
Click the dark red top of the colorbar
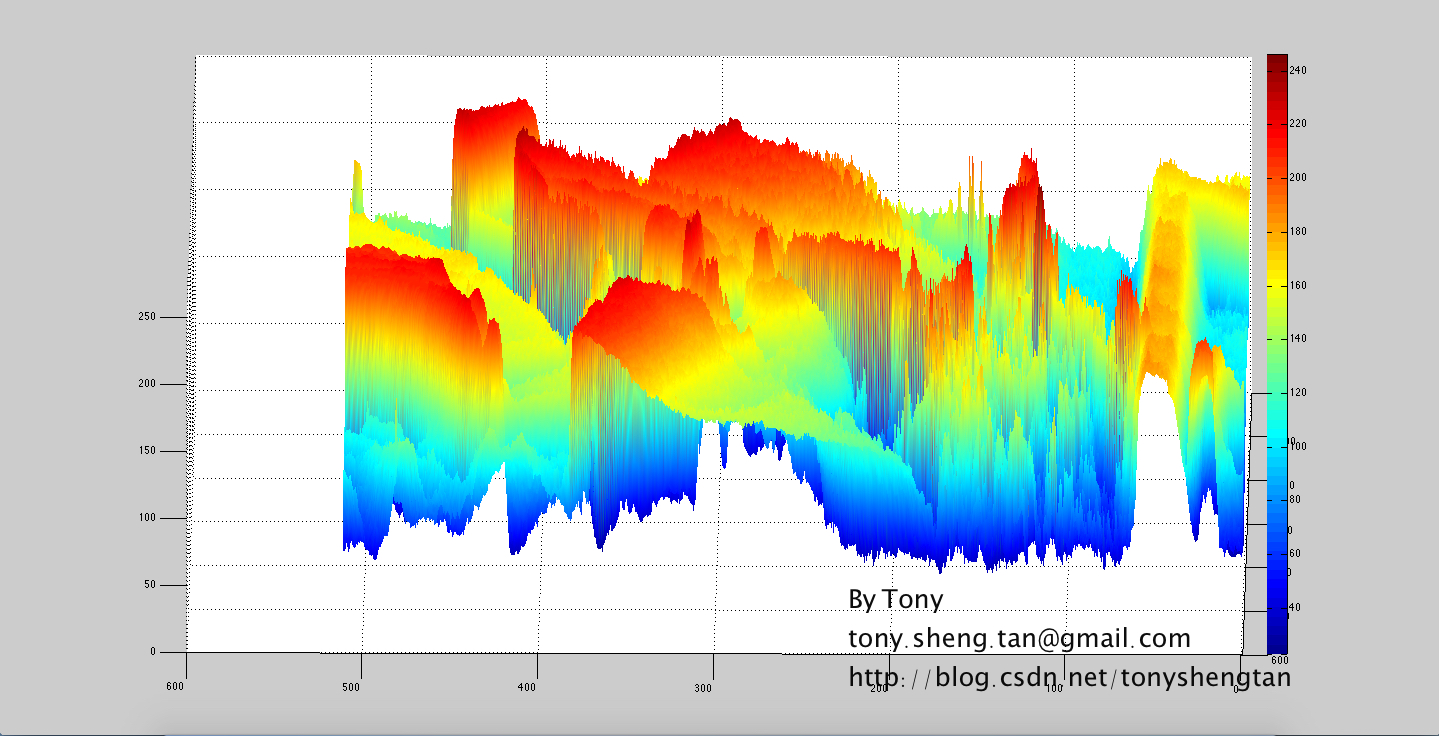1277,61
